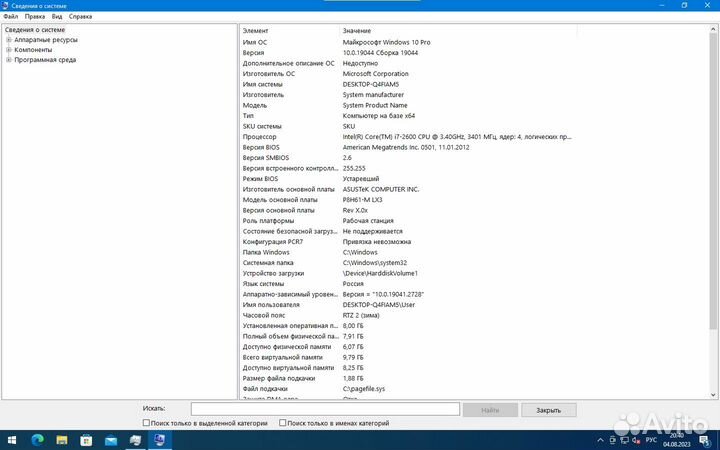
Task: Open Microsoft Store from the taskbar
Action: [x=86, y=440]
